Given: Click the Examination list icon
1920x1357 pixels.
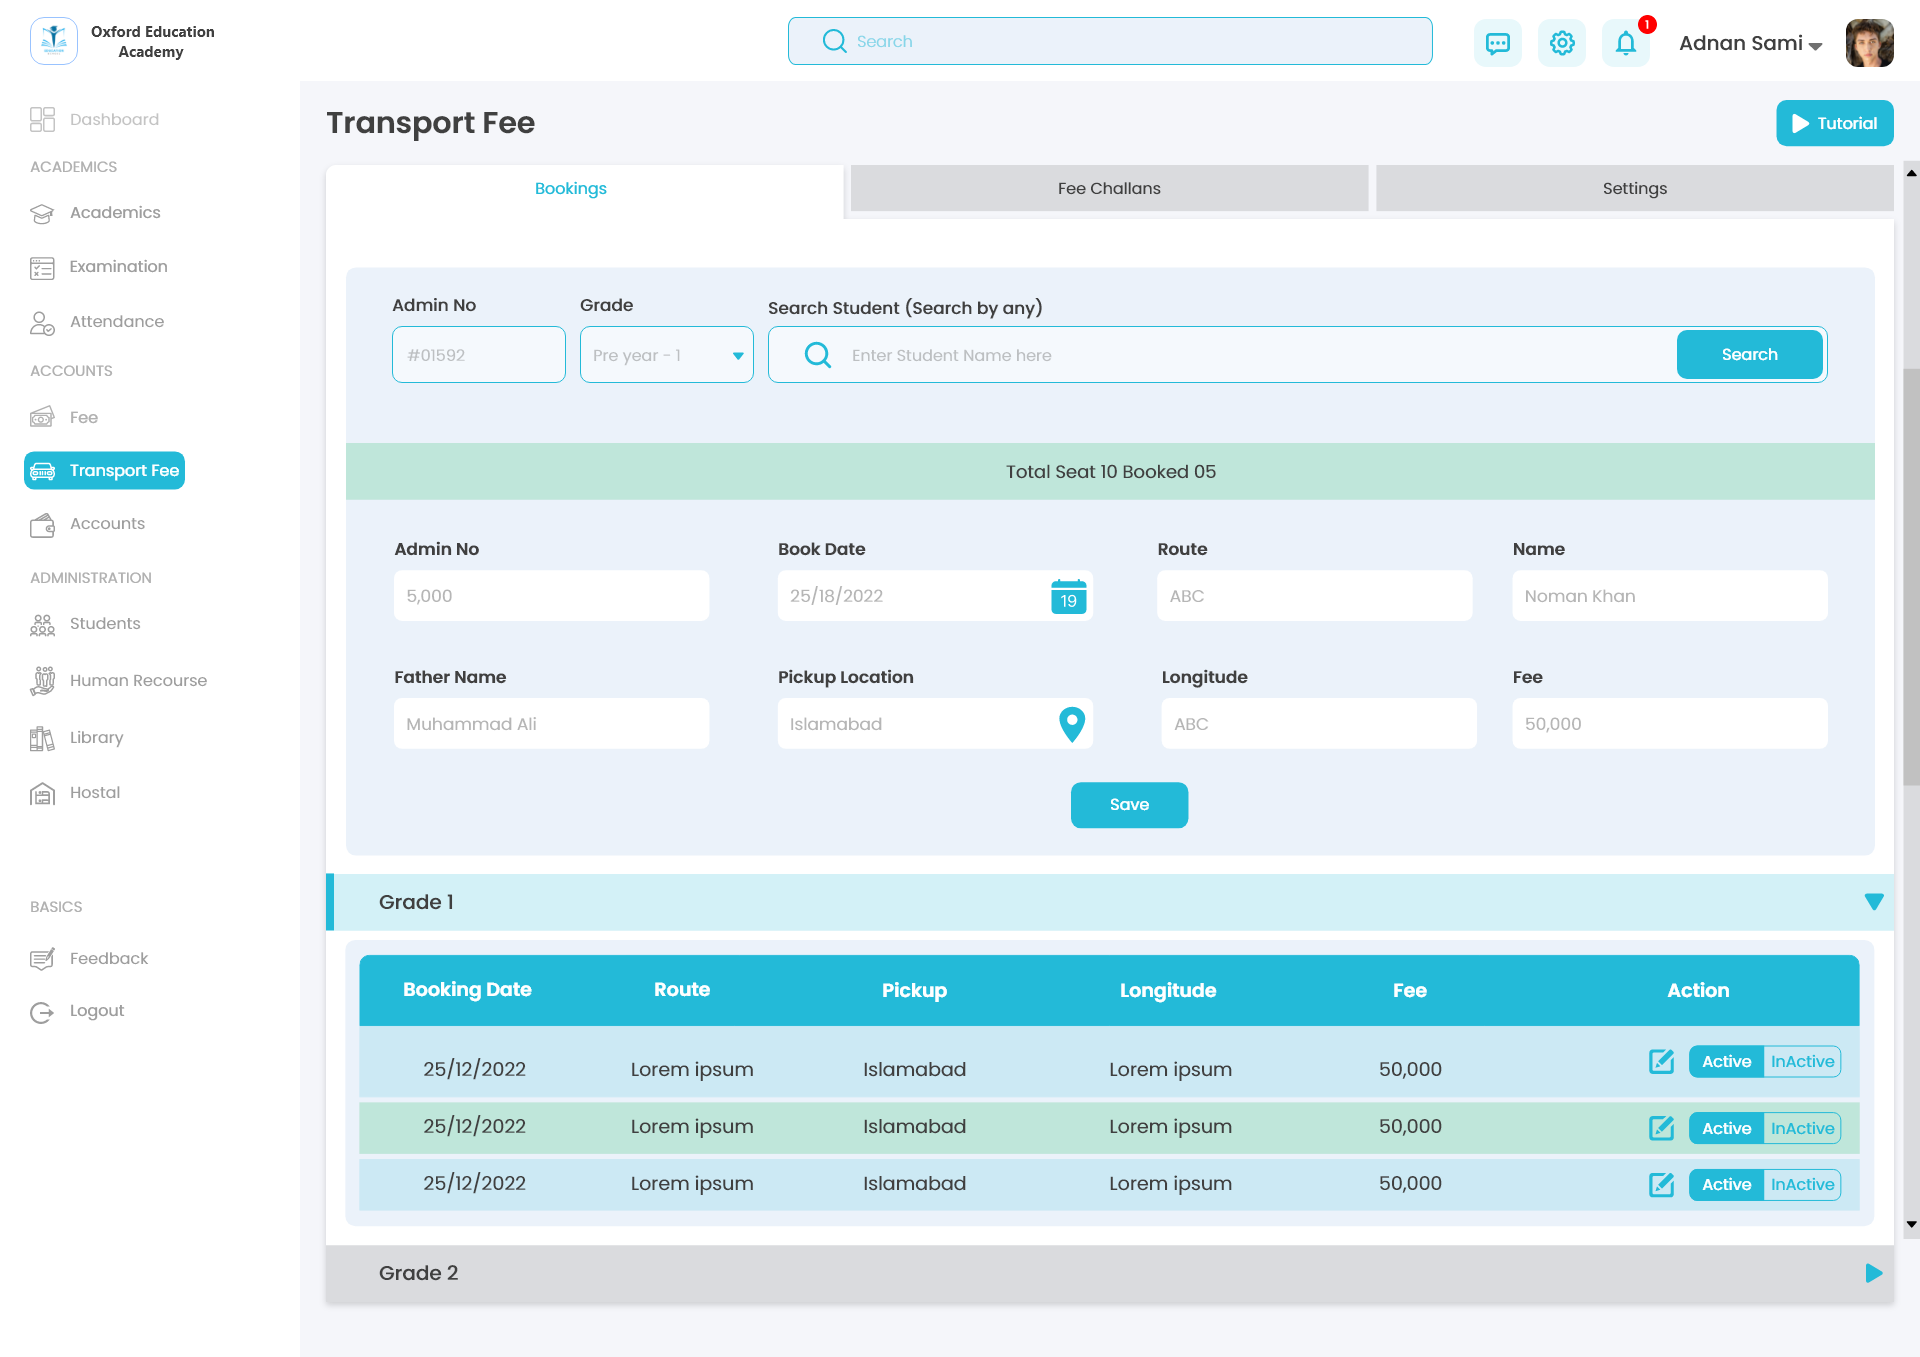Looking at the screenshot, I should (x=42, y=267).
